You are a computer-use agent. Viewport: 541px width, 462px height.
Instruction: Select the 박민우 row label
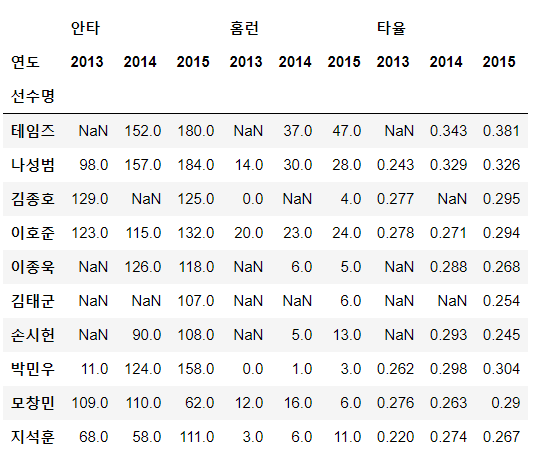(33, 369)
